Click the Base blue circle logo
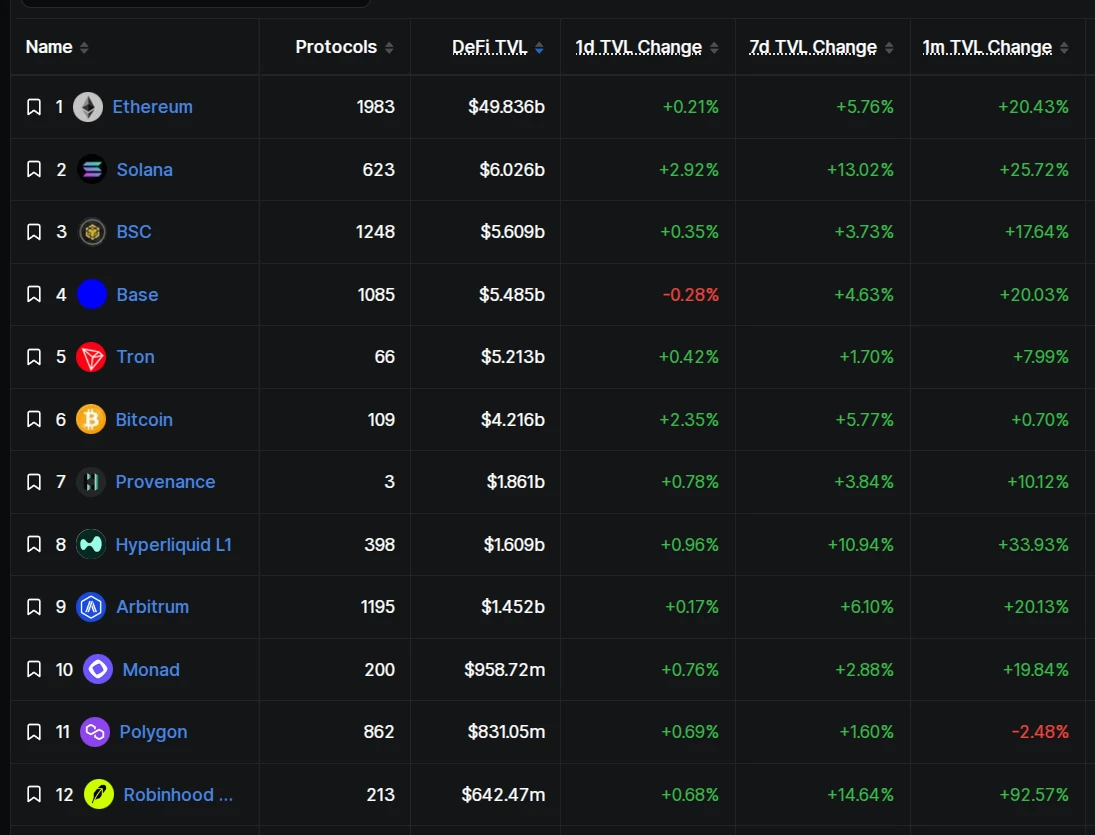Viewport: 1095px width, 835px height. pos(91,295)
